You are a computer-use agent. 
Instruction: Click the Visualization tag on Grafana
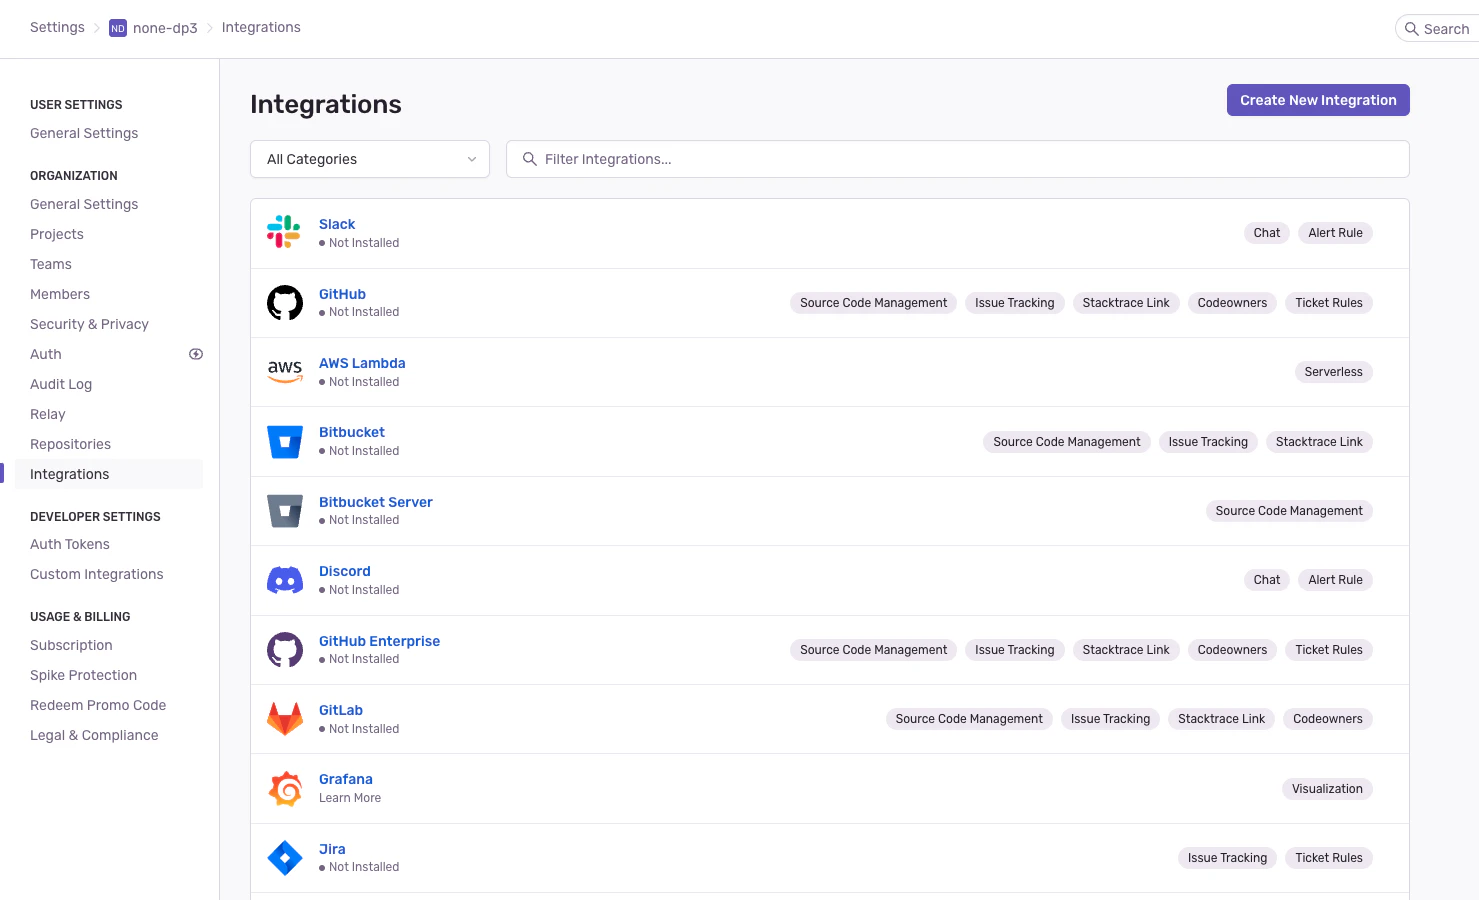click(1327, 789)
